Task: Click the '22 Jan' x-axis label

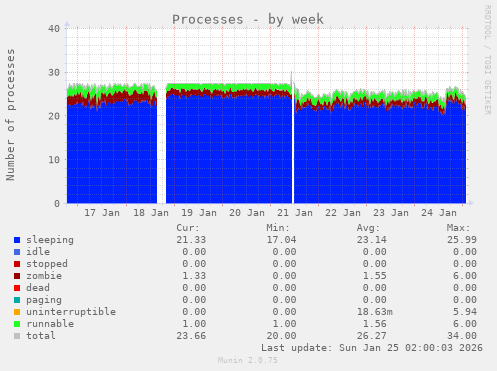Action: pyautogui.click(x=343, y=213)
